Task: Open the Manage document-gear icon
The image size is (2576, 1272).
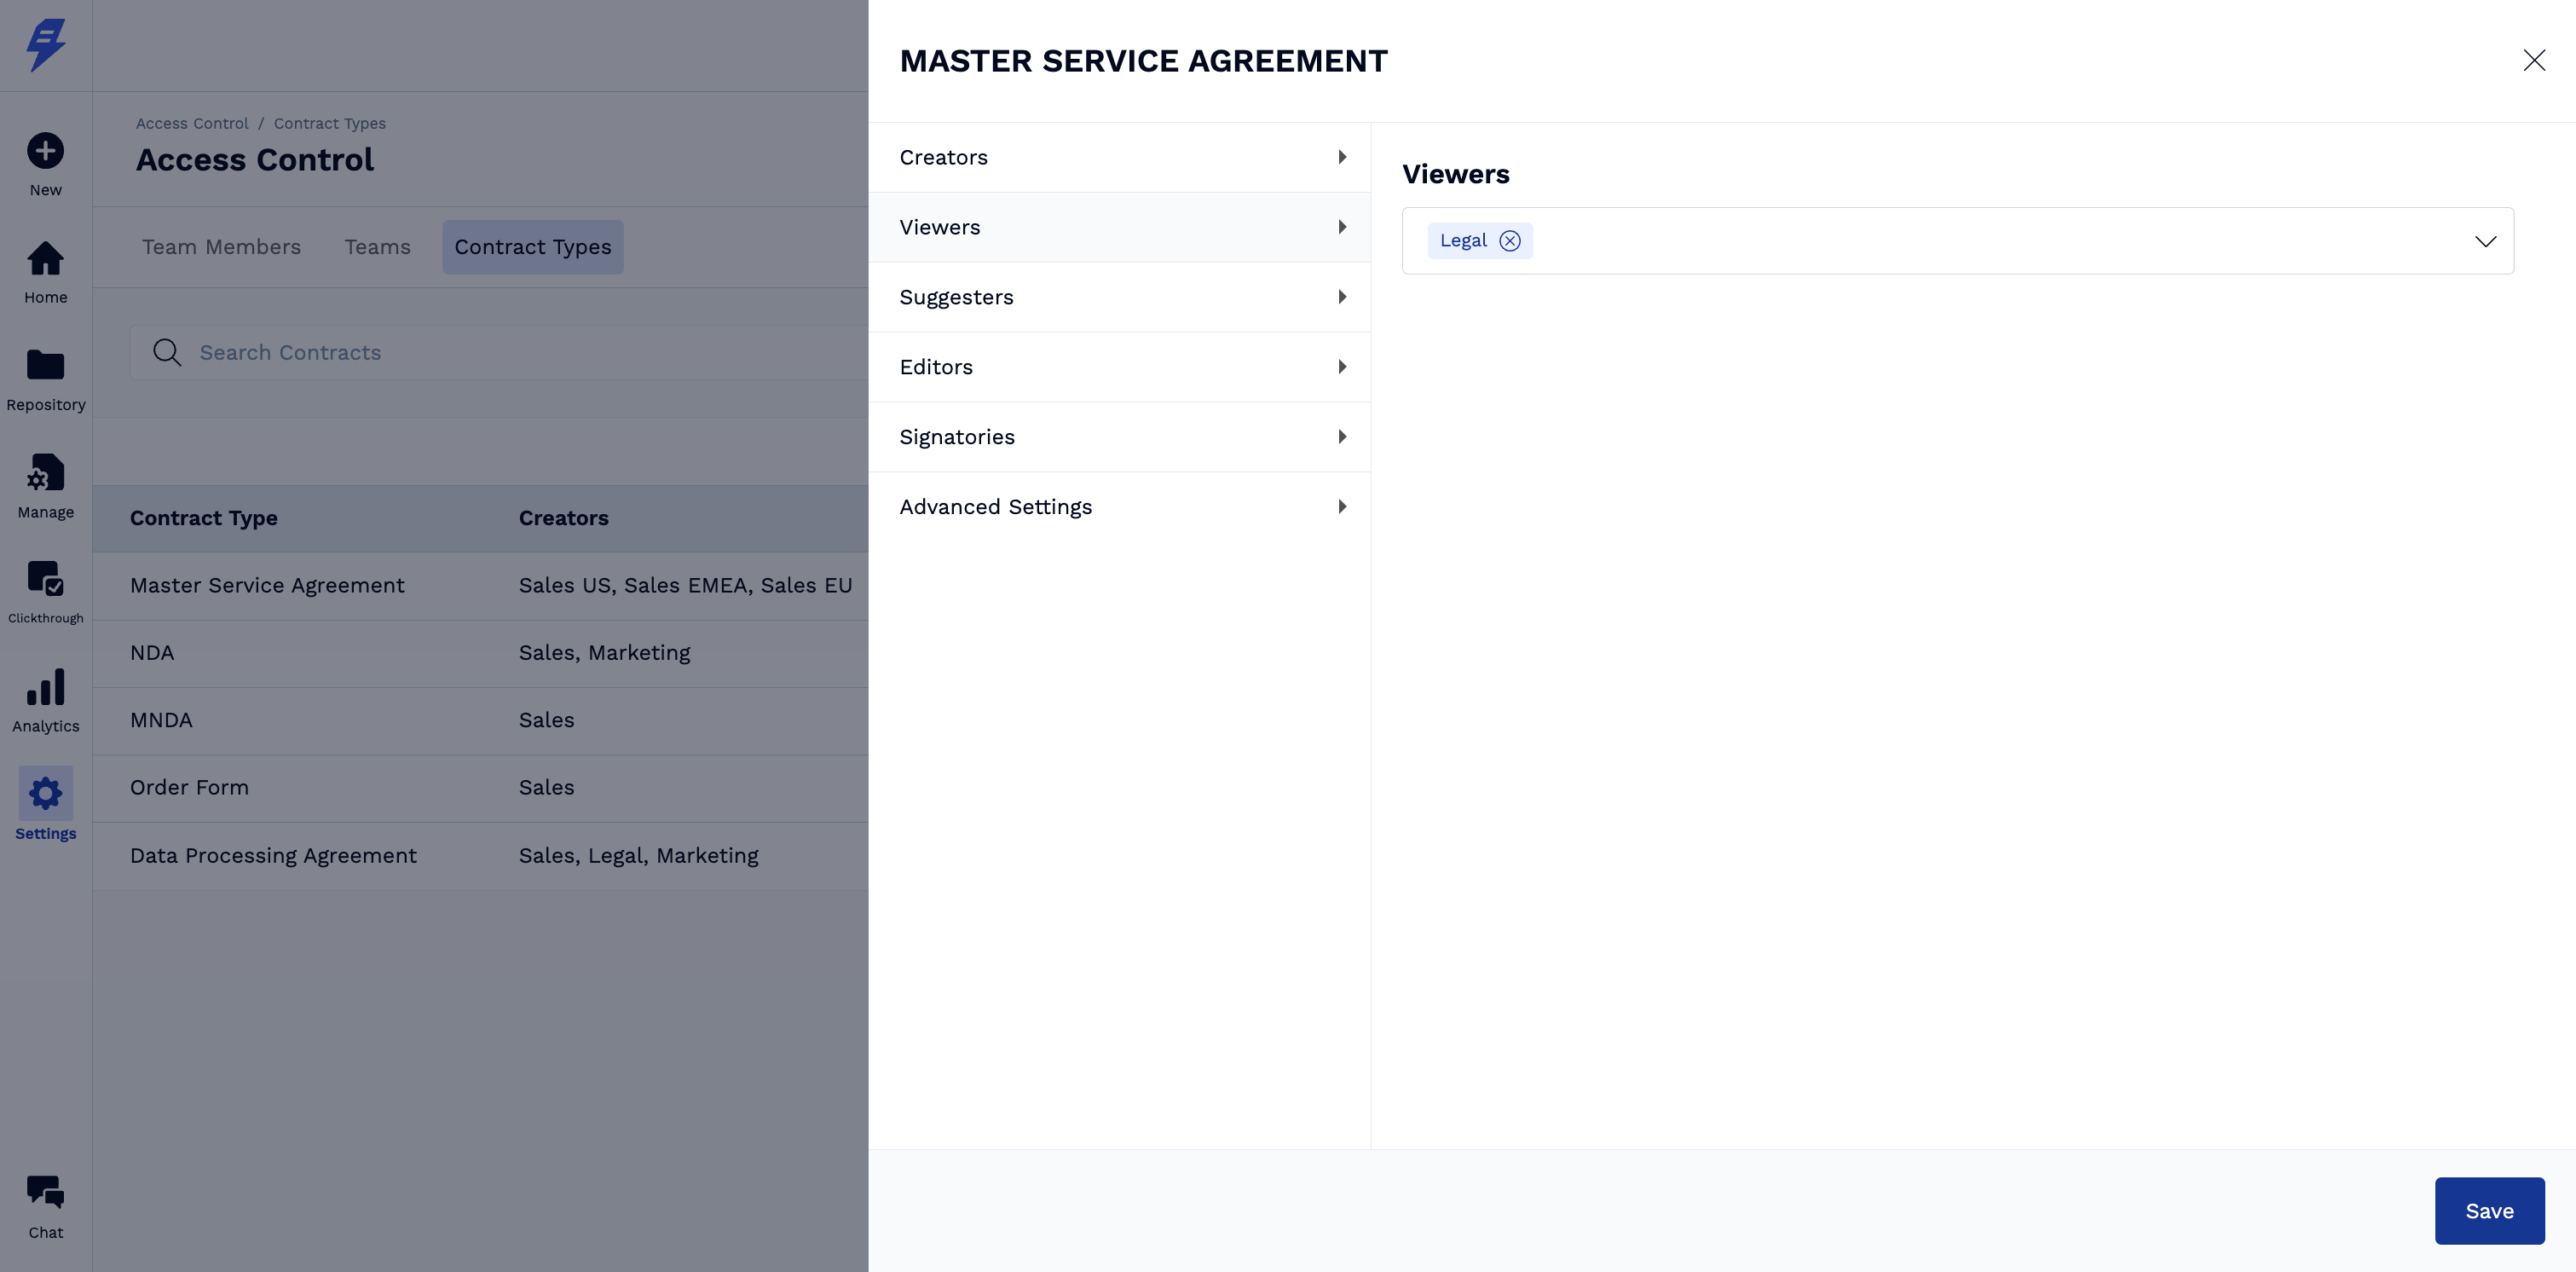Action: [45, 473]
